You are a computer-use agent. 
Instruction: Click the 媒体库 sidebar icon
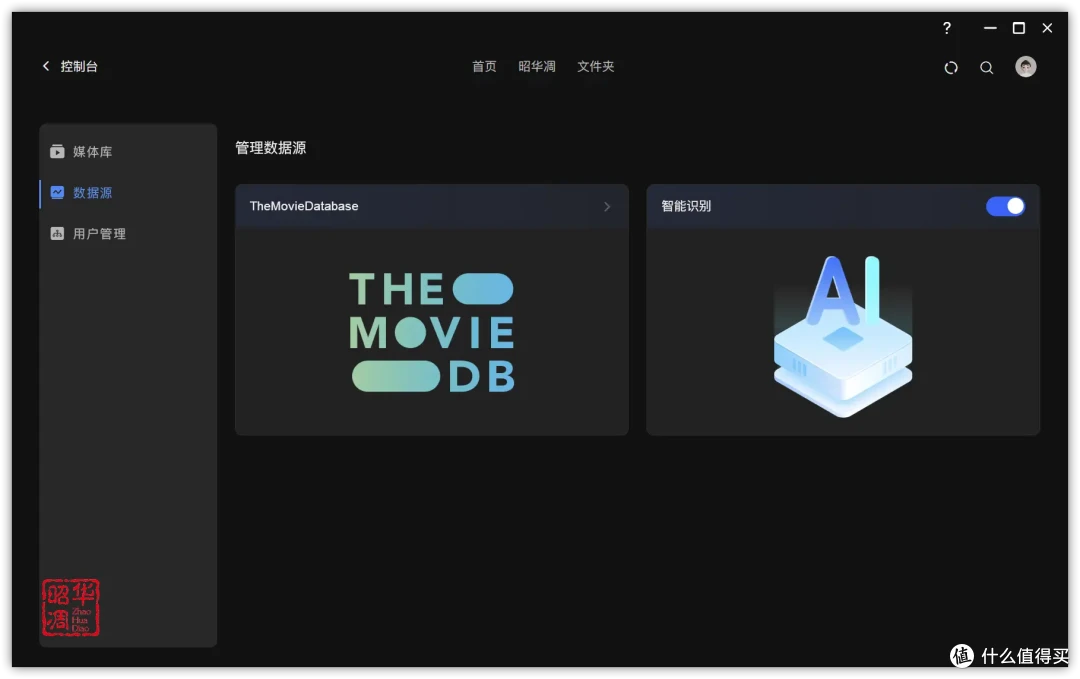coord(57,152)
